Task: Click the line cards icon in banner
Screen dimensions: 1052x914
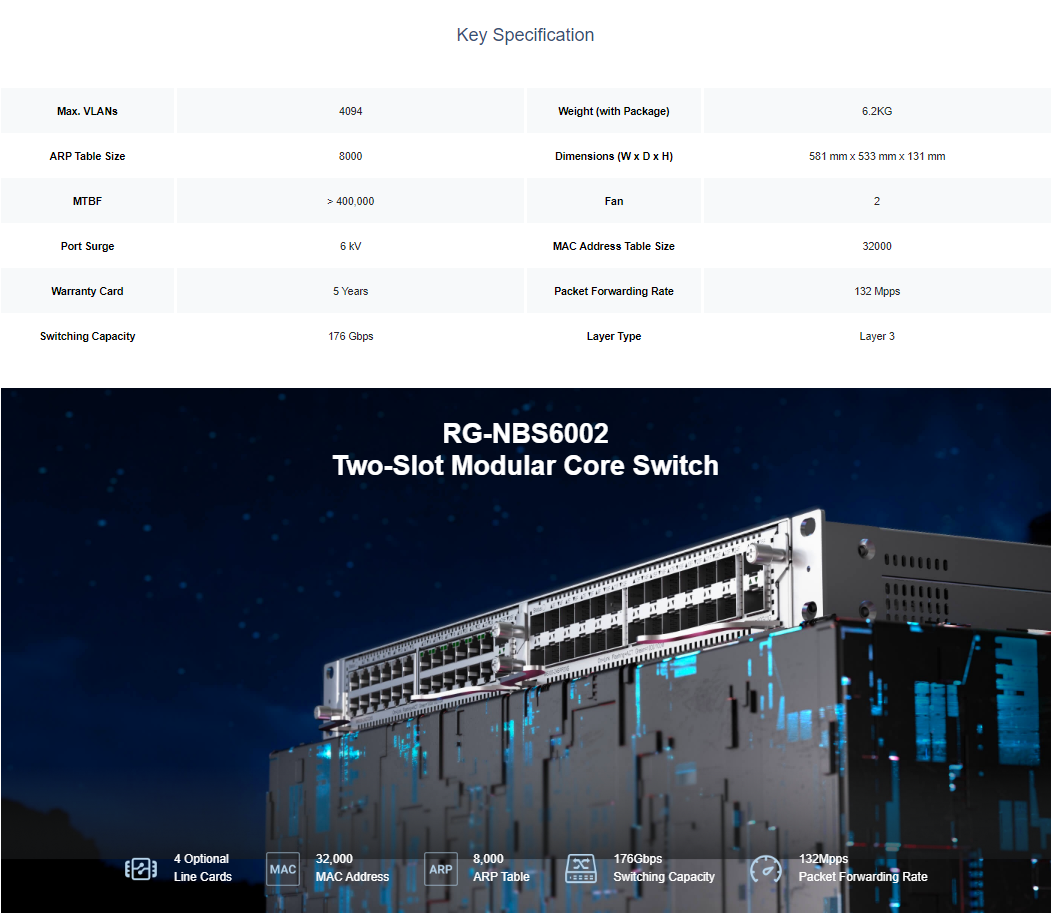Action: pyautogui.click(x=141, y=868)
